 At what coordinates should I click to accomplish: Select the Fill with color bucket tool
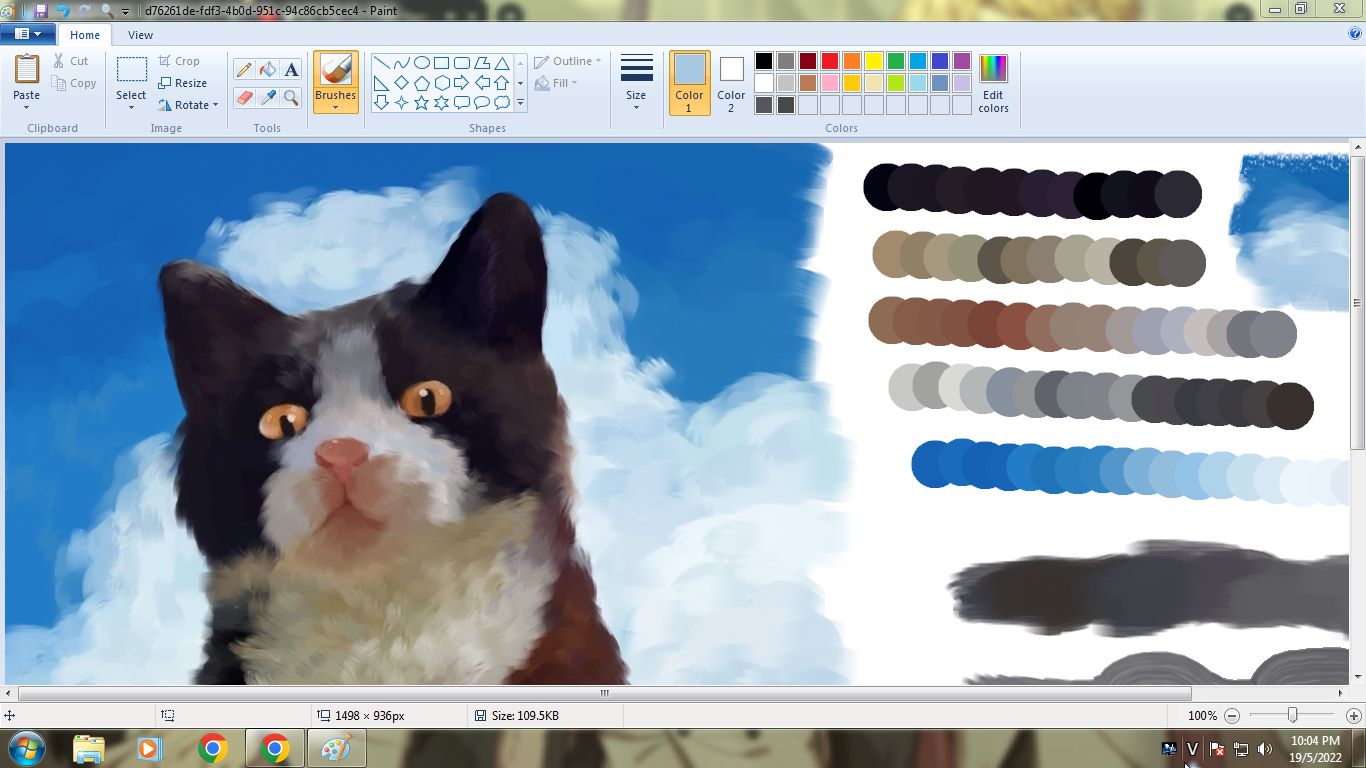[267, 69]
